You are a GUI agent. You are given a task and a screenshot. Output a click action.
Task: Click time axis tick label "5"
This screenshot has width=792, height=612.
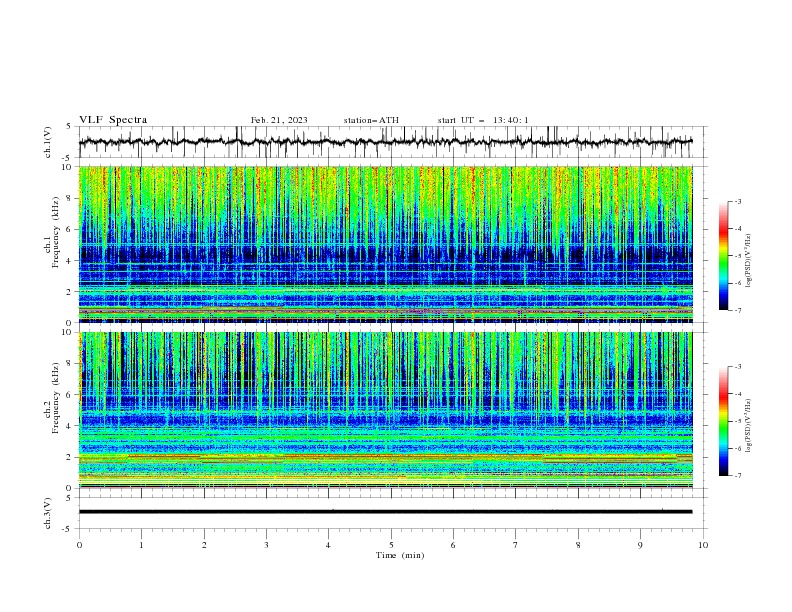[391, 545]
